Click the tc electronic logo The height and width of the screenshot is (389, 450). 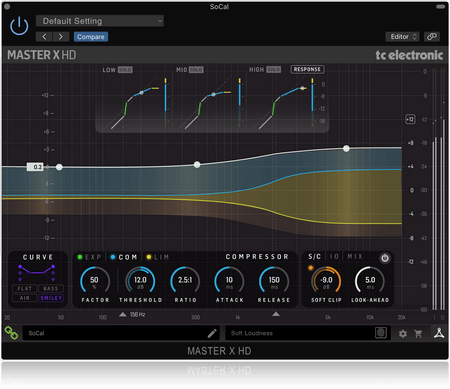coord(409,55)
